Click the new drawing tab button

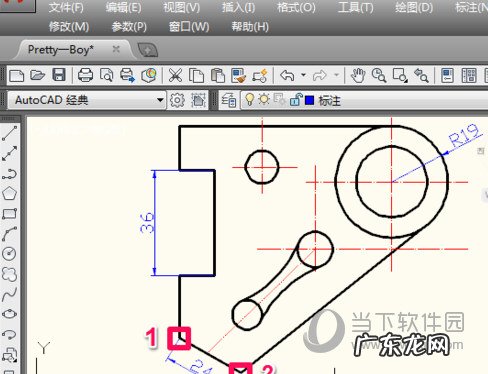[148, 50]
